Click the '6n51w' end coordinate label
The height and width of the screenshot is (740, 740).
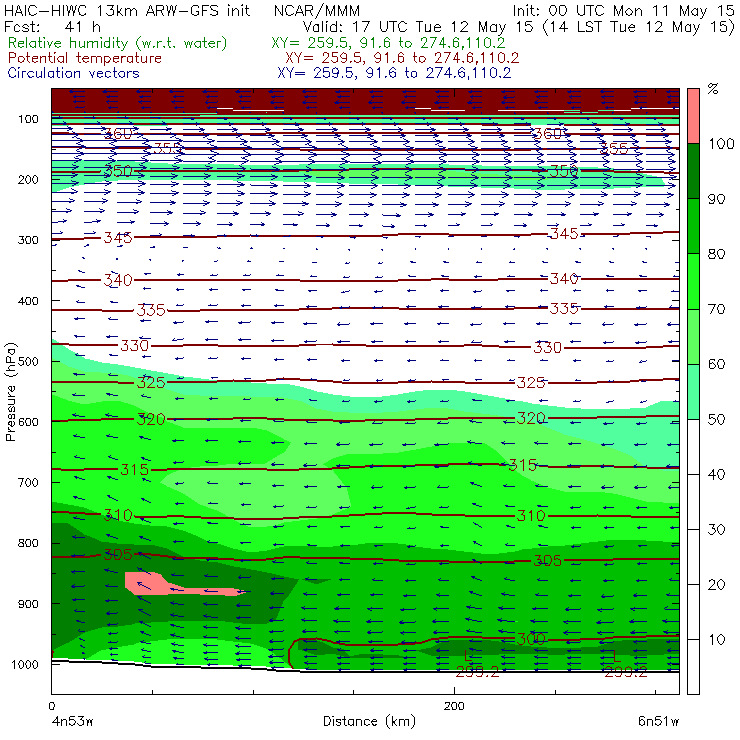point(658,722)
